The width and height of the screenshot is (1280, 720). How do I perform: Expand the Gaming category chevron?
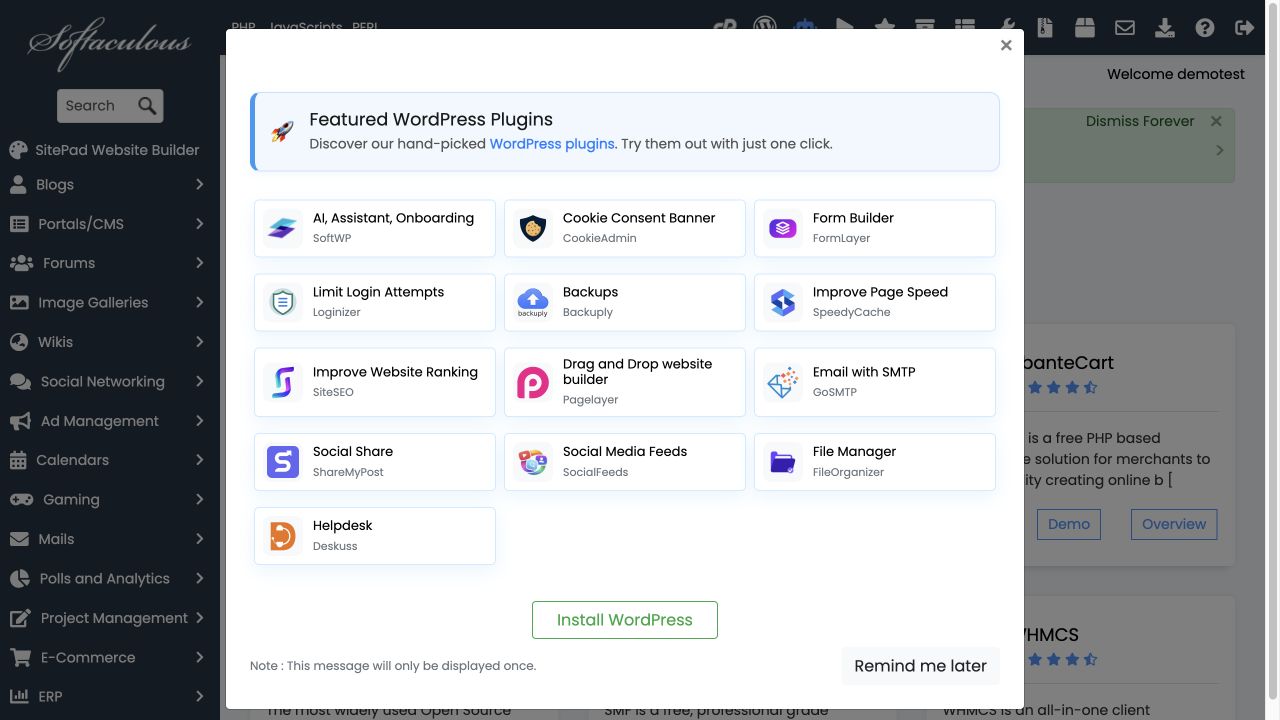199,500
